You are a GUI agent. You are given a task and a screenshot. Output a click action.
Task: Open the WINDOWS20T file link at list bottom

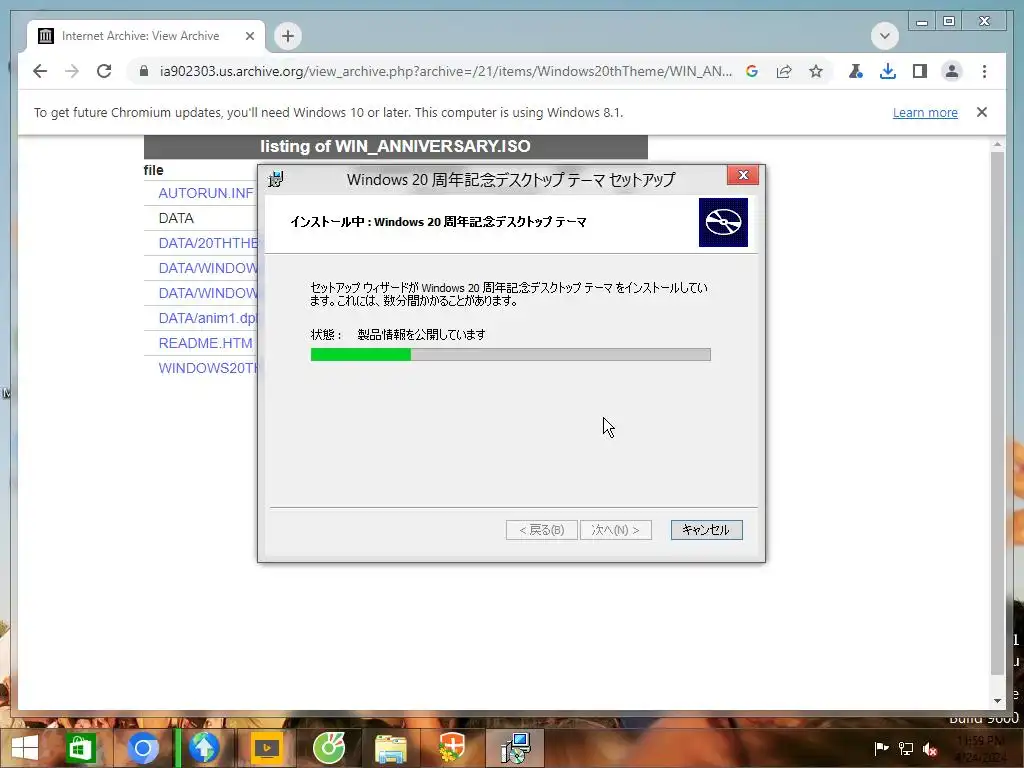tap(208, 368)
